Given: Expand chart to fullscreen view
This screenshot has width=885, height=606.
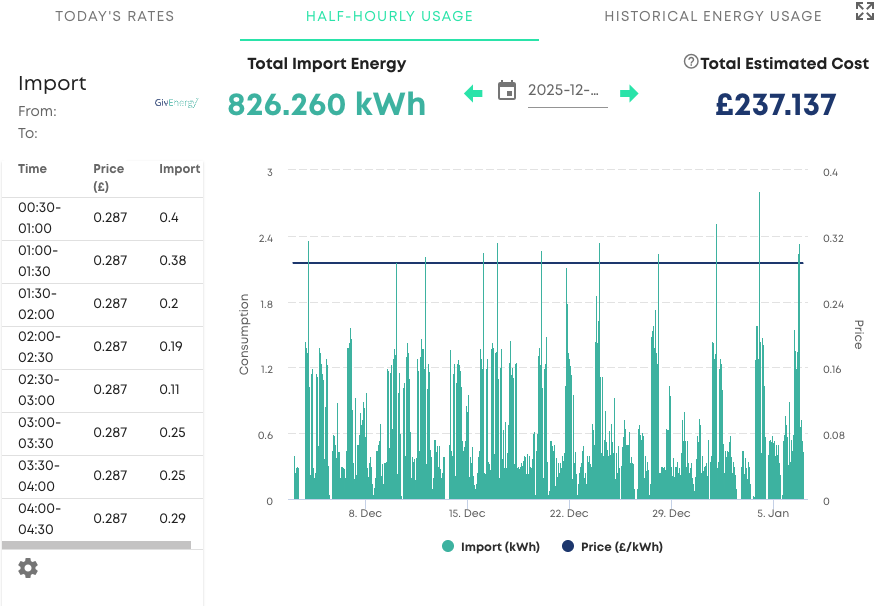Looking at the screenshot, I should [865, 11].
